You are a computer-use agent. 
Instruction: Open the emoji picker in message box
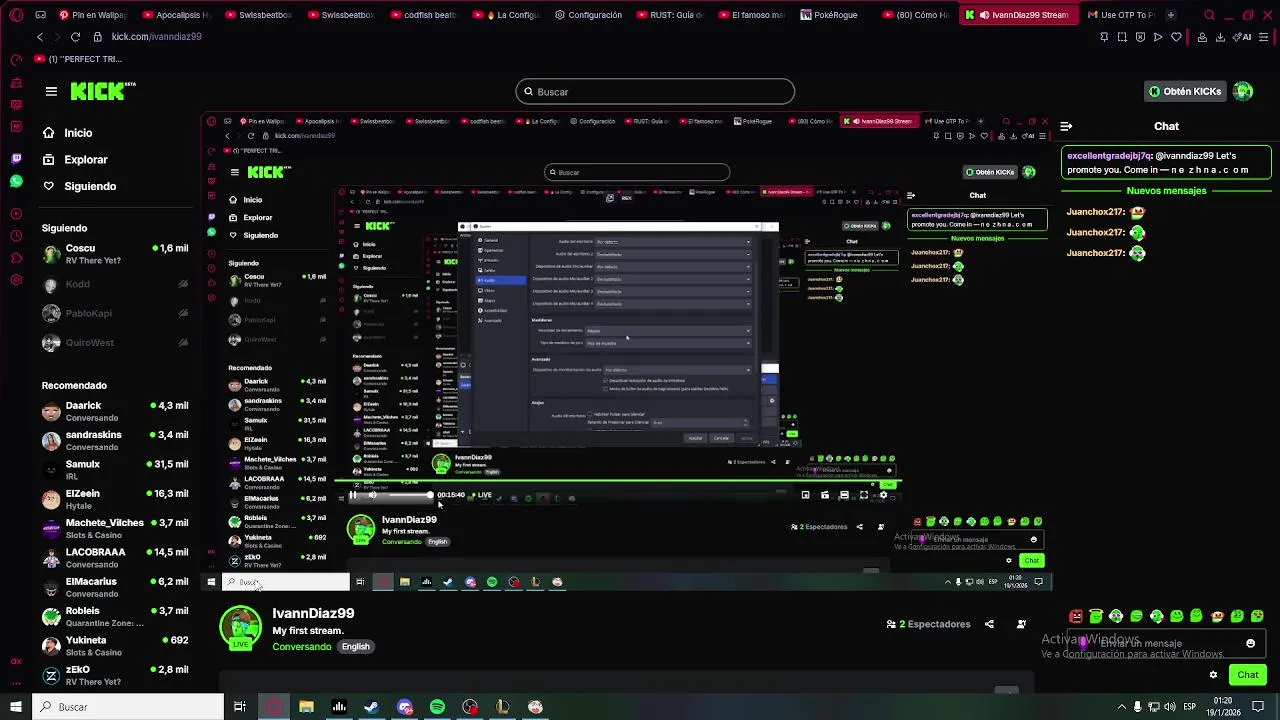click(1250, 643)
